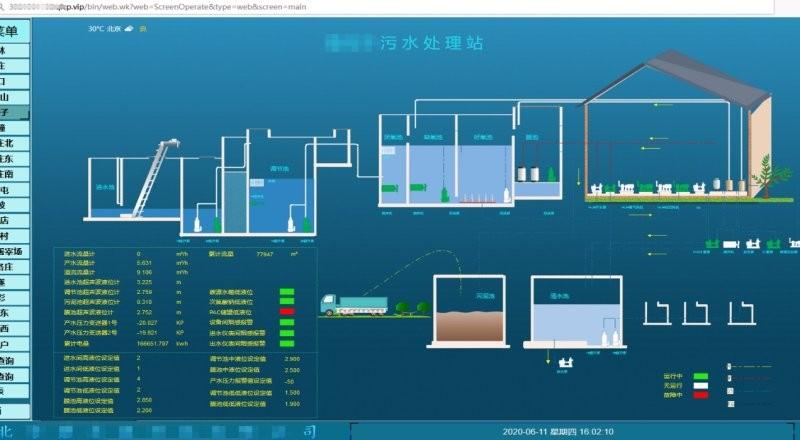Click the leftmost of three dosing tank outlines

(x=657, y=313)
